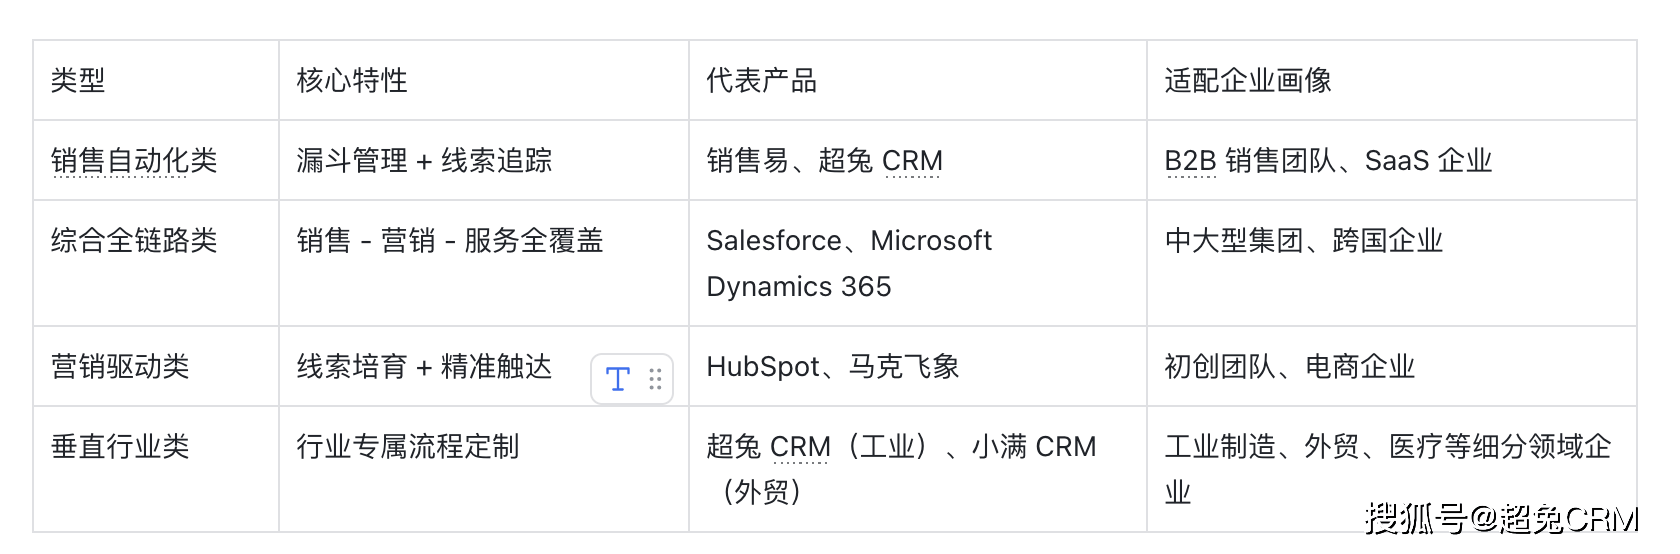
Task: Click the 线索培育 + 精准触达 text
Action: pos(424,367)
